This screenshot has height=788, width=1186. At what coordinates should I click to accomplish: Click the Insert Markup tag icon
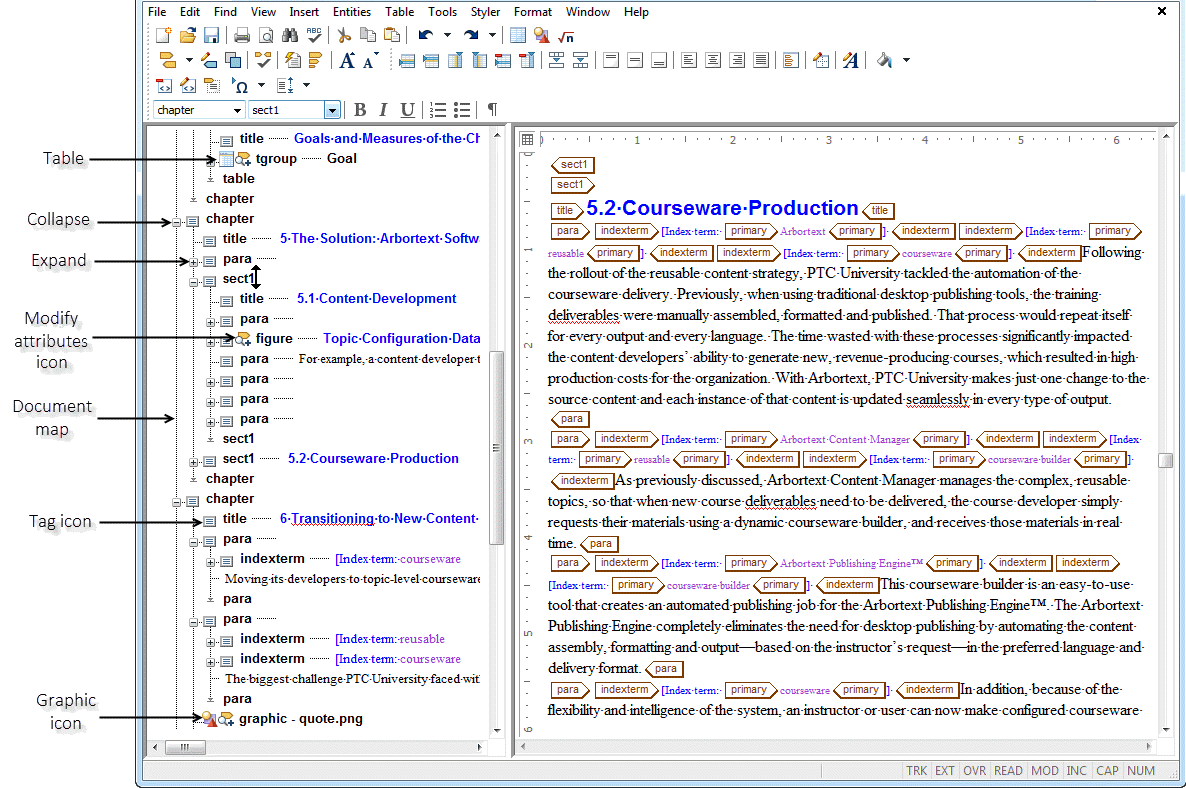coord(168,60)
